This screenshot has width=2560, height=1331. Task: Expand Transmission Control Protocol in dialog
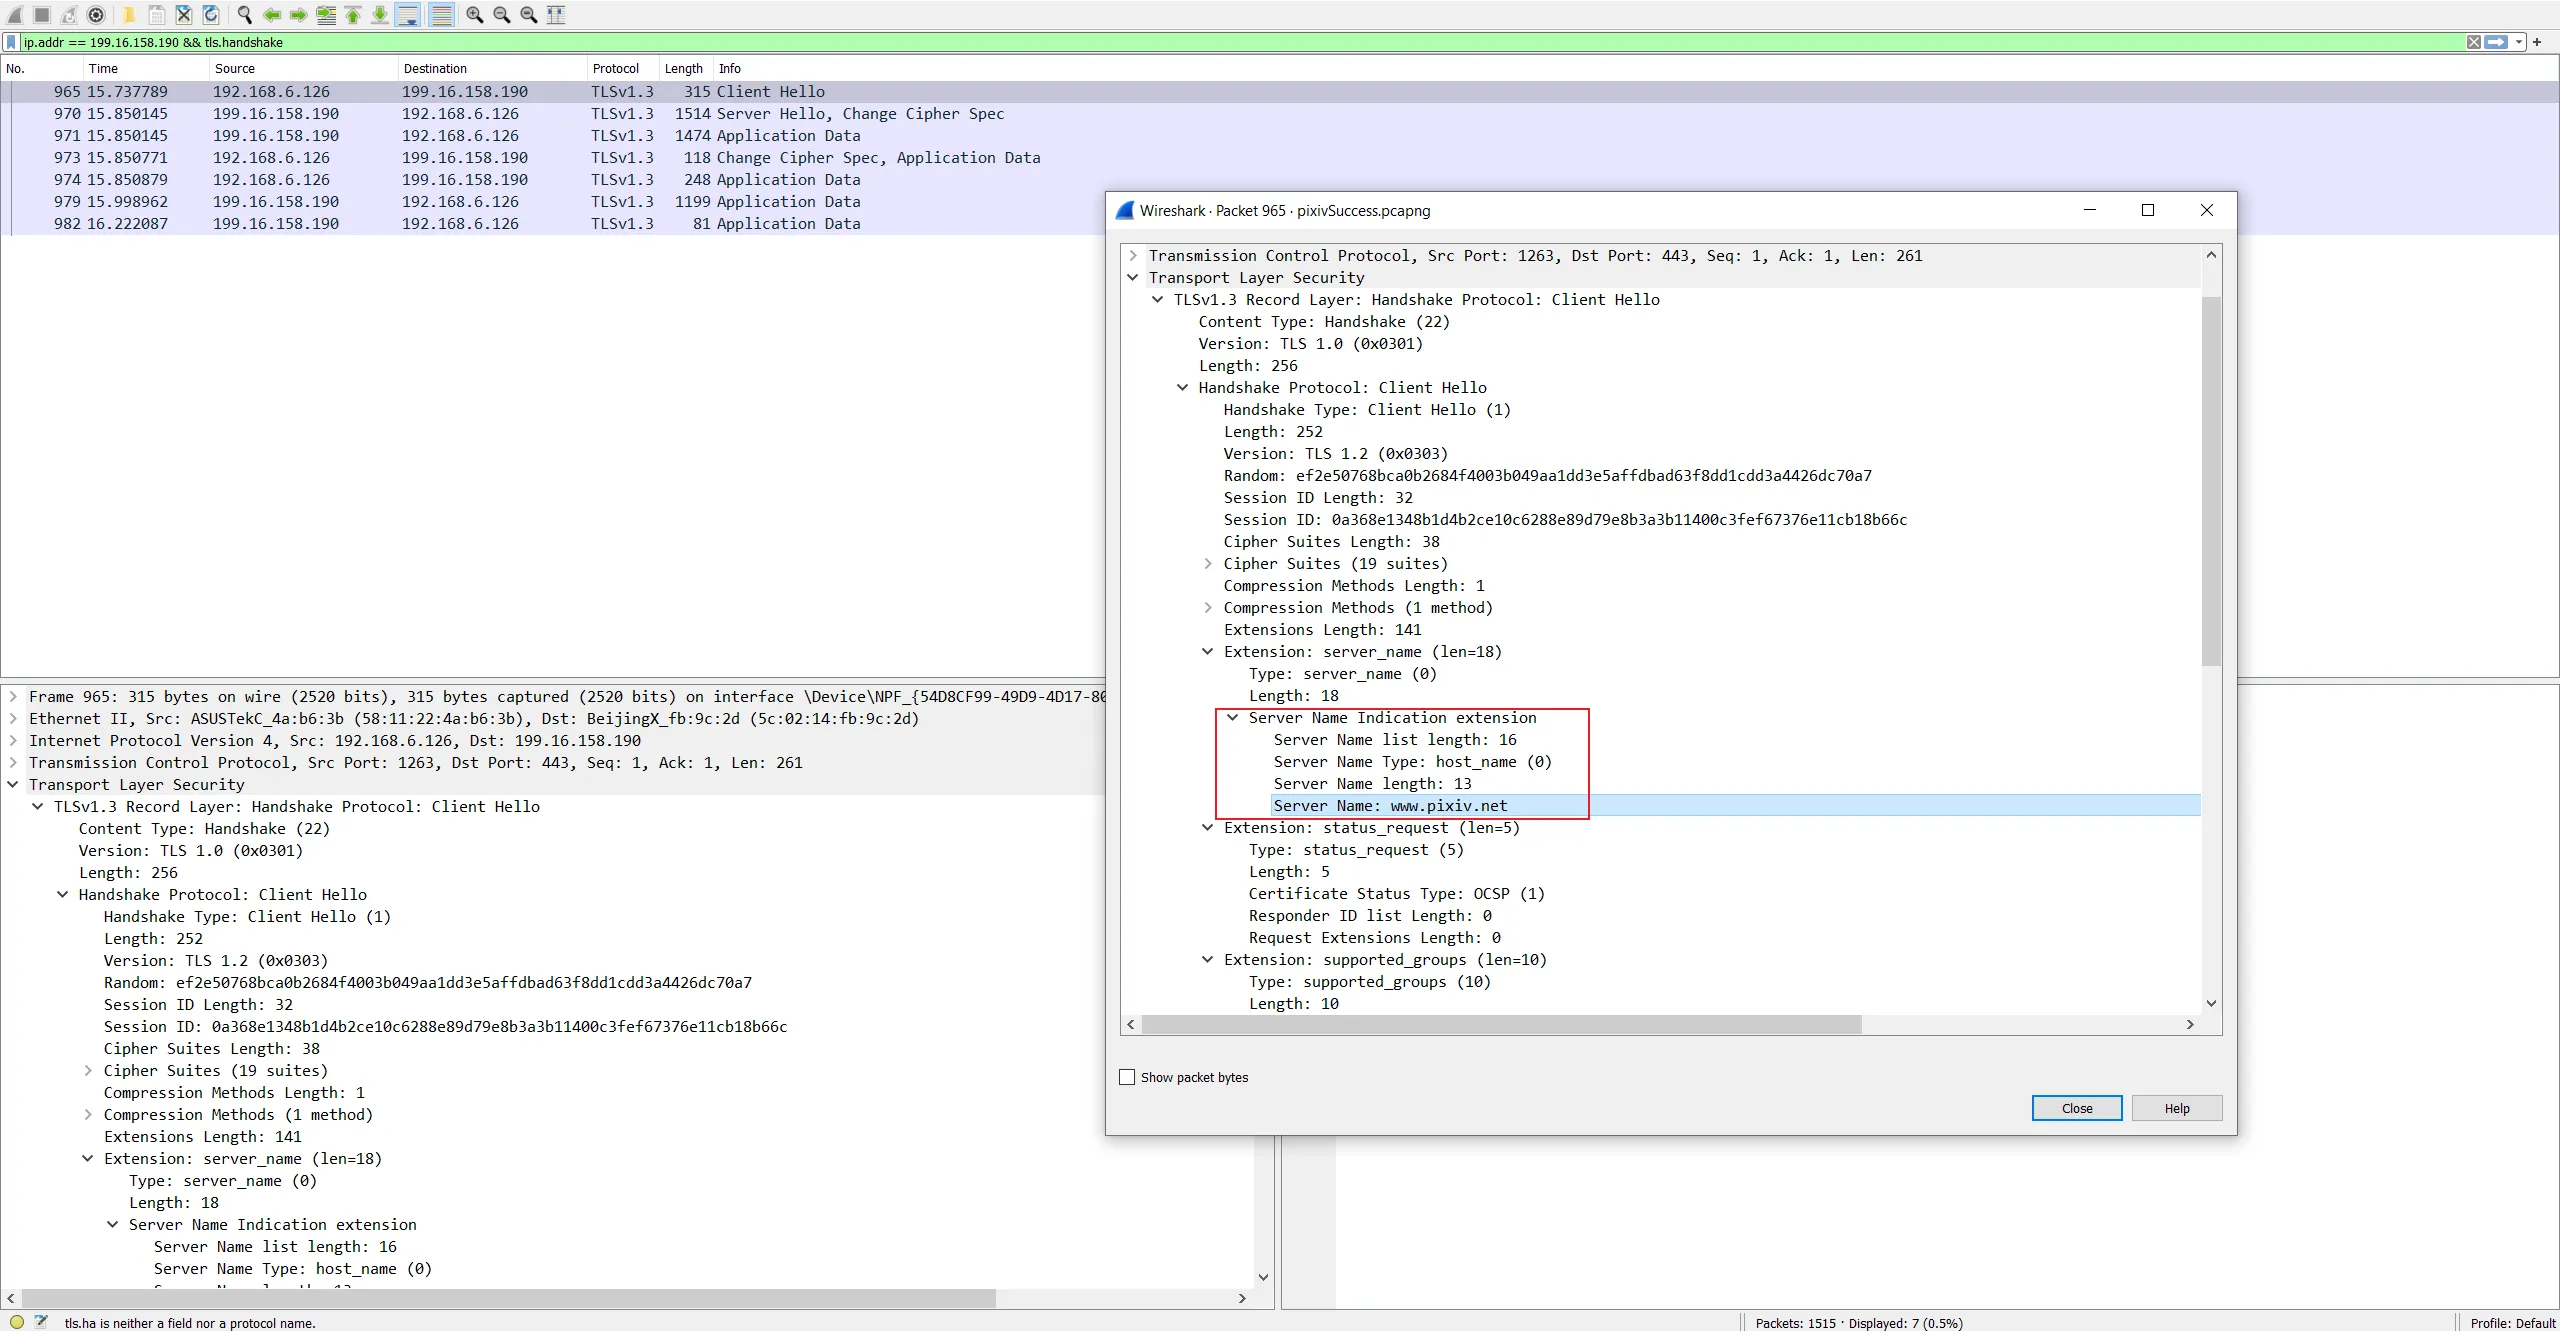pos(1133,256)
